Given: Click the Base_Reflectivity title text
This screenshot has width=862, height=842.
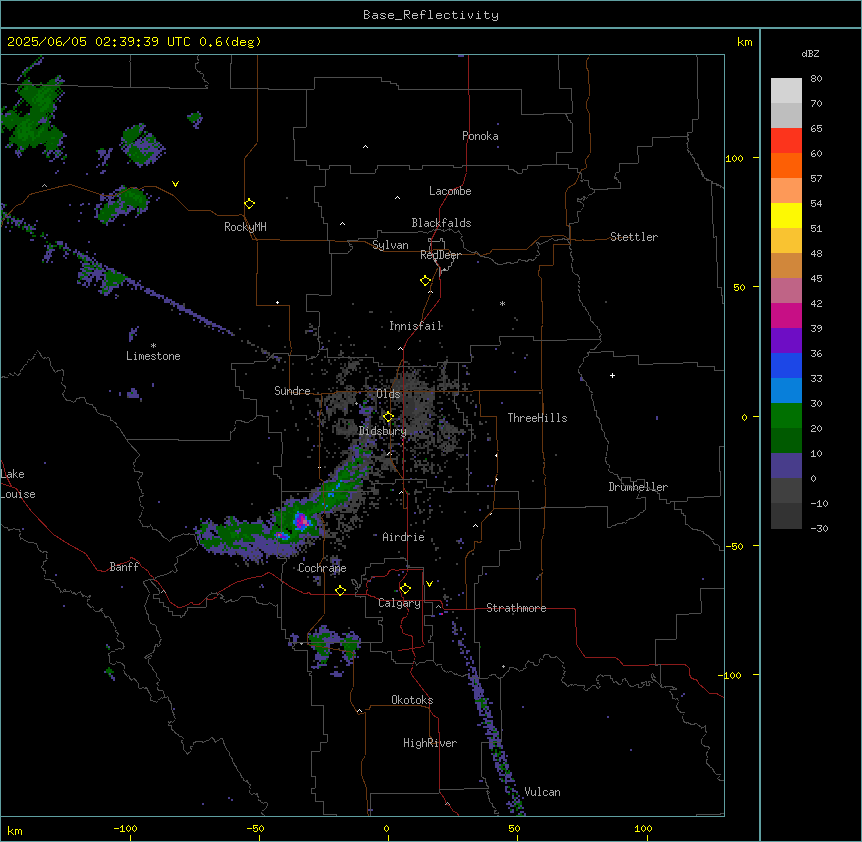Looking at the screenshot, I should [431, 15].
